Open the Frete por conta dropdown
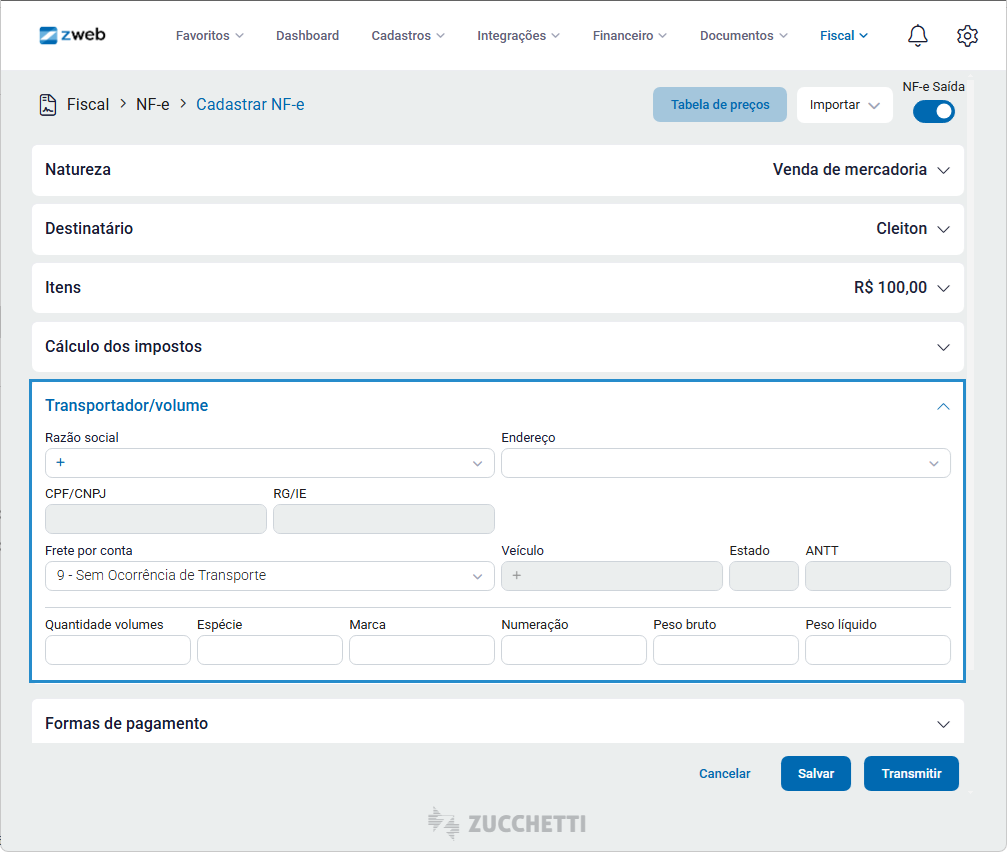 pos(269,576)
